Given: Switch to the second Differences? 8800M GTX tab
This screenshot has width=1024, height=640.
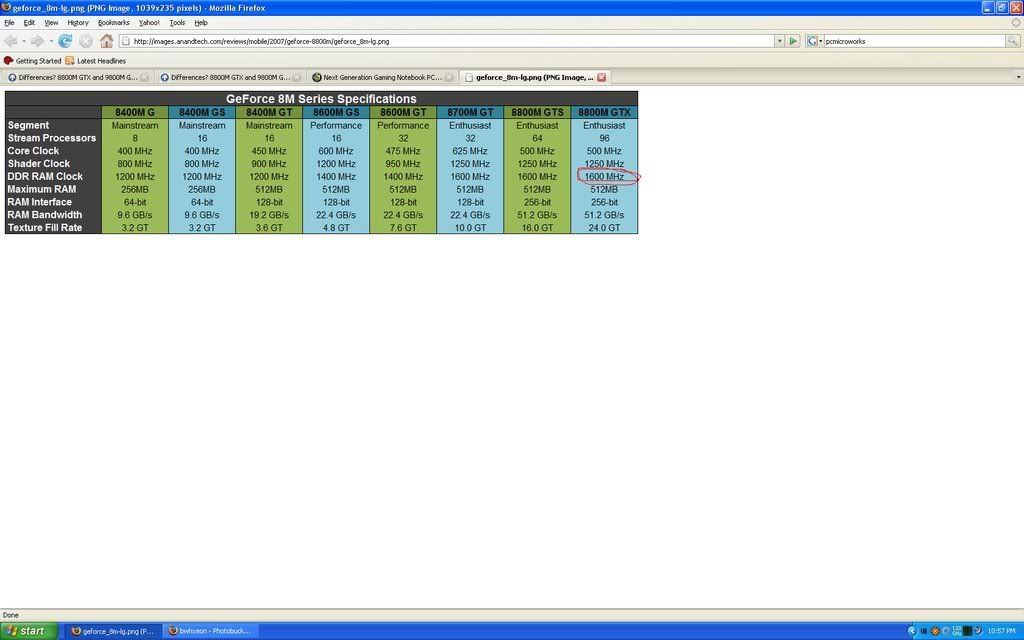Looking at the screenshot, I should click(x=231, y=77).
